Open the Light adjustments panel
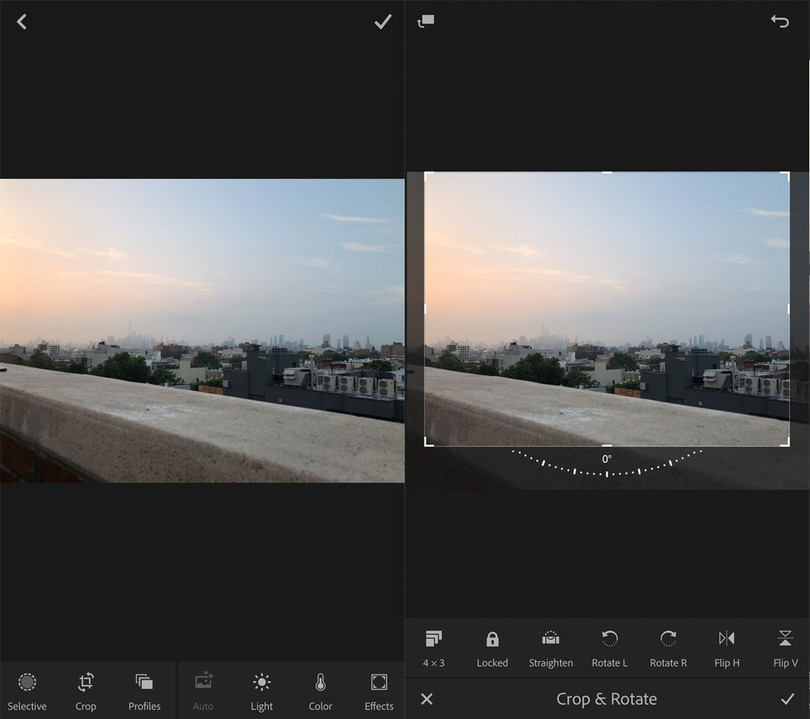The image size is (810, 719). tap(262, 691)
